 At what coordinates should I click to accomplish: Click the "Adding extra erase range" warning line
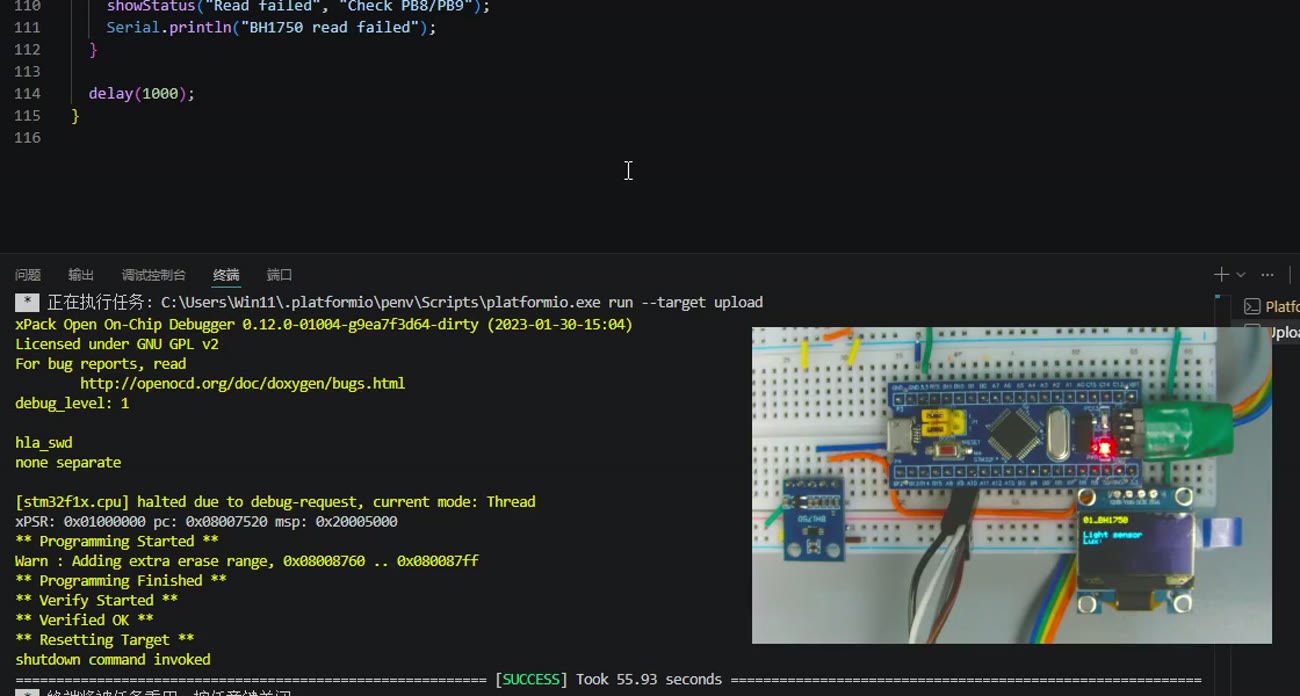[x=247, y=561]
